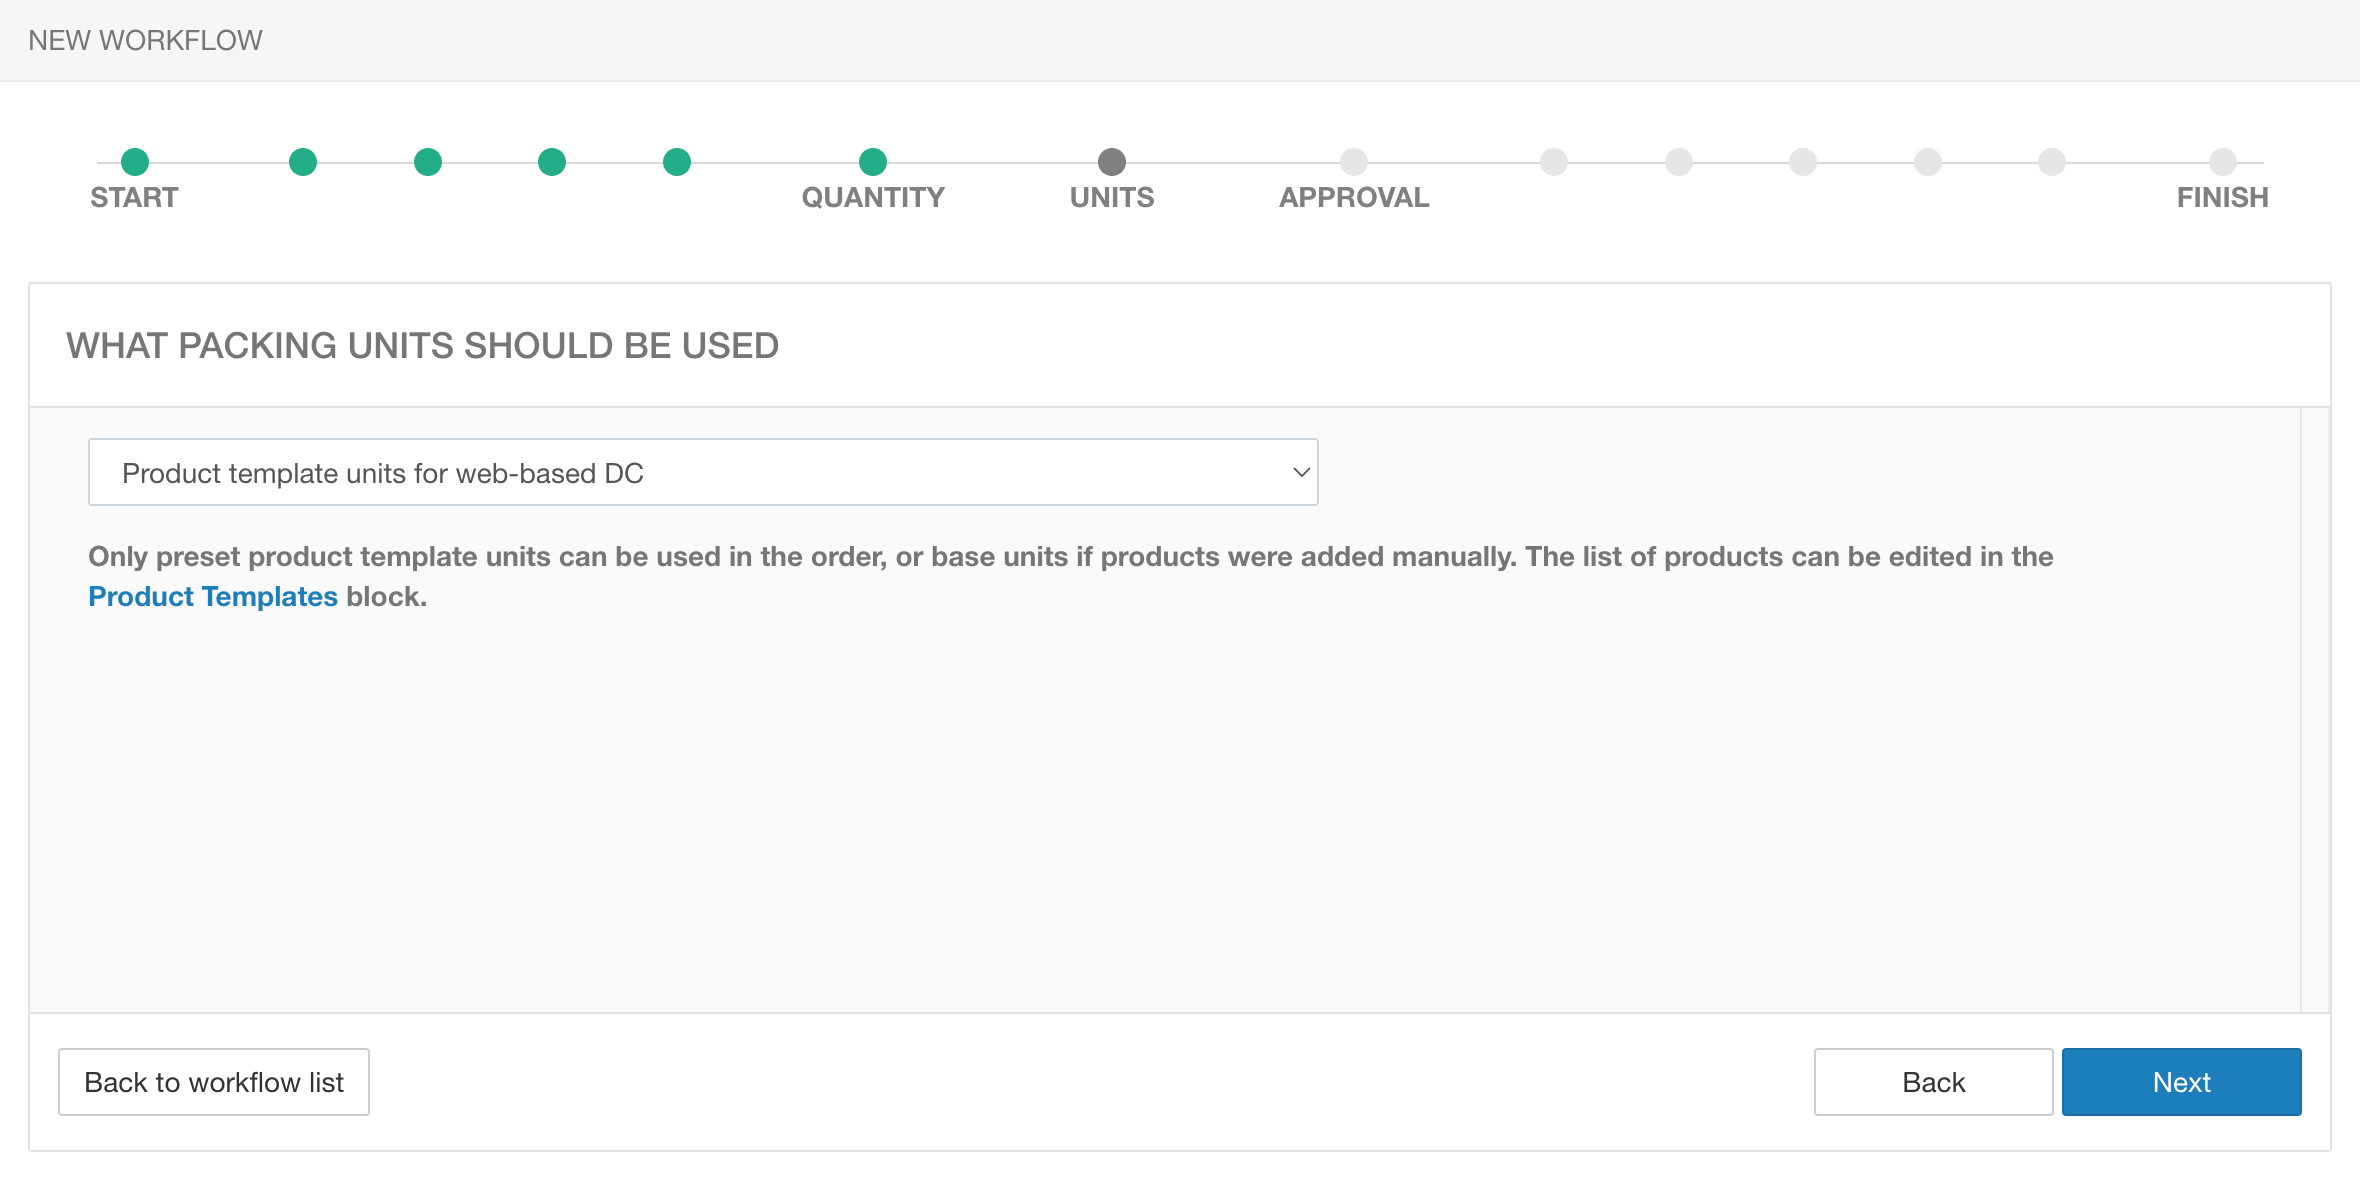This screenshot has height=1178, width=2360.
Task: Click the APPROVAL step dot
Action: (x=1354, y=162)
